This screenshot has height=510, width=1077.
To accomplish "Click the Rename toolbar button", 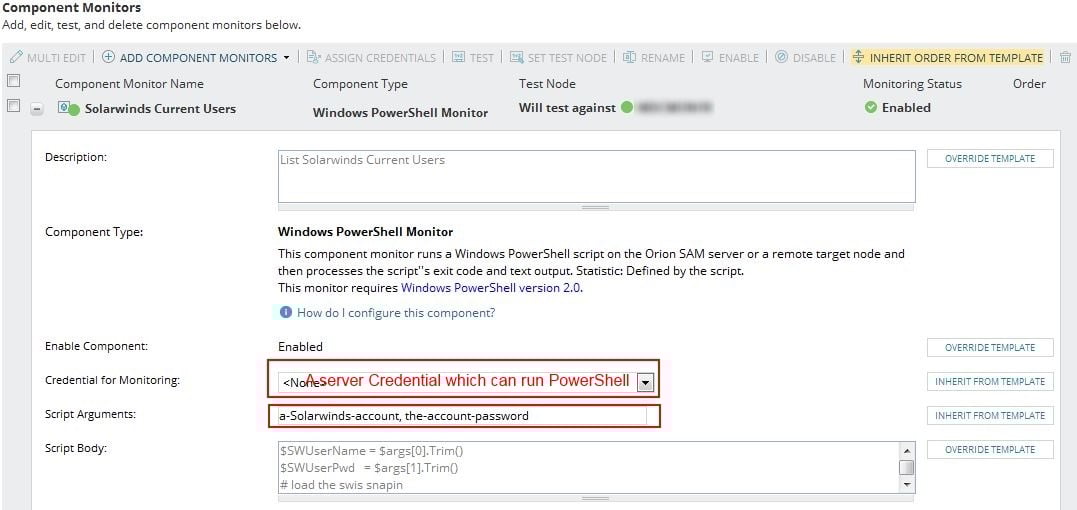I will tap(654, 58).
